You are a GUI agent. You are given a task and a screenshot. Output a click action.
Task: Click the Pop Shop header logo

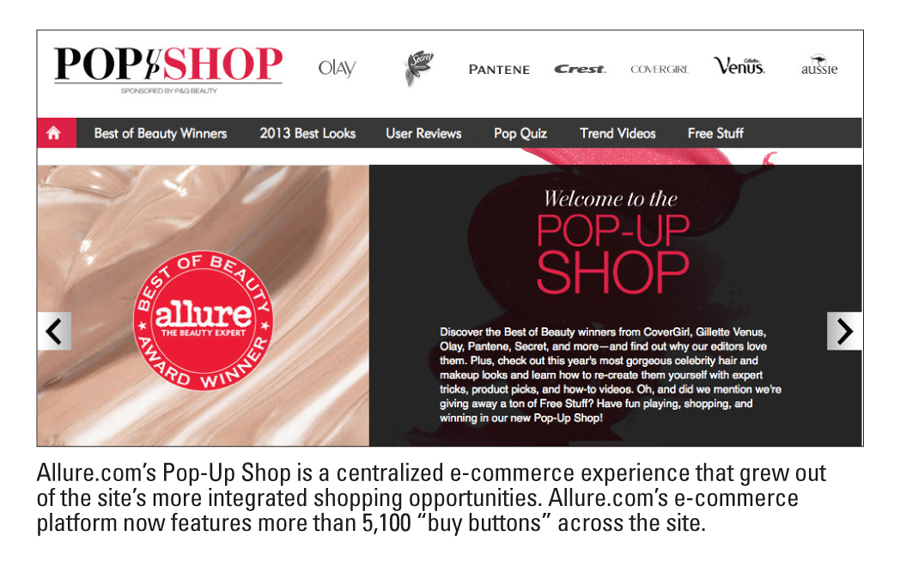pyautogui.click(x=168, y=64)
